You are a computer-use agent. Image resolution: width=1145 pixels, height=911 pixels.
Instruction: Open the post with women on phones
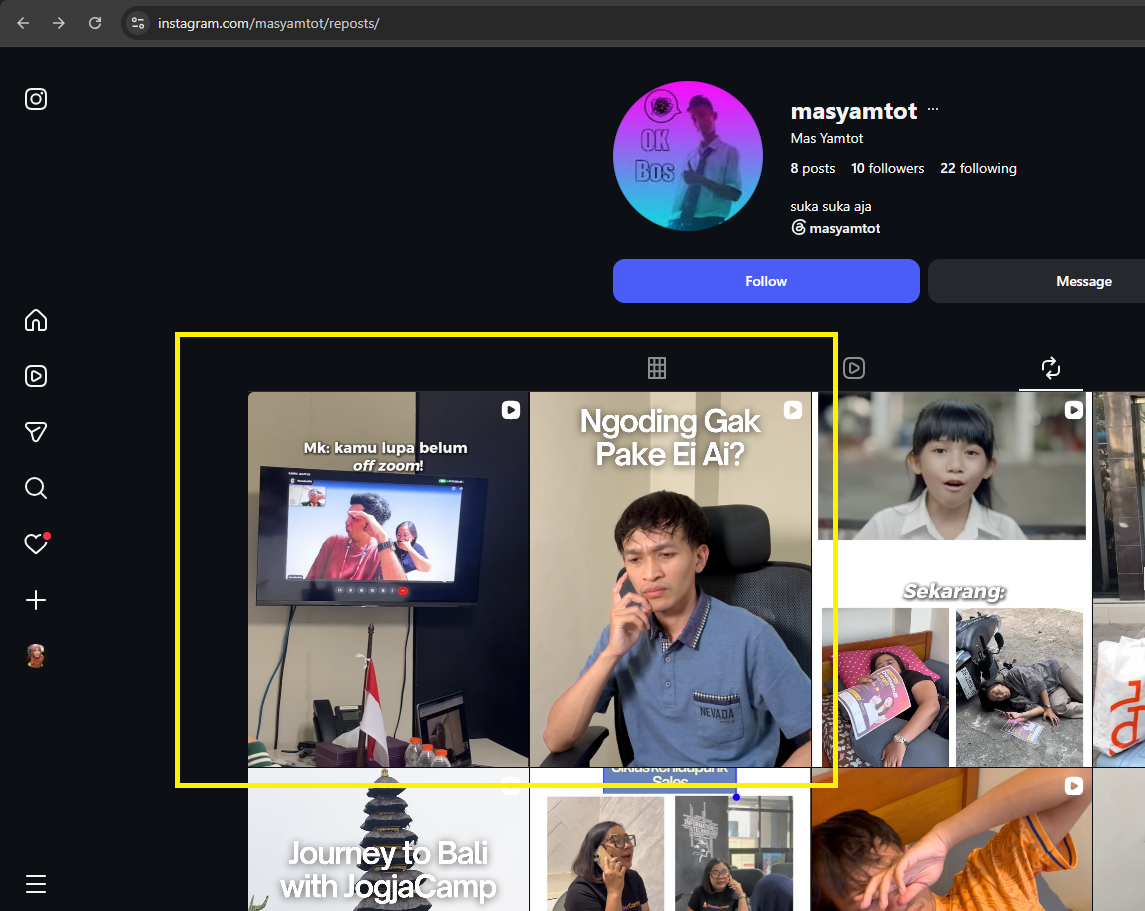[670, 839]
